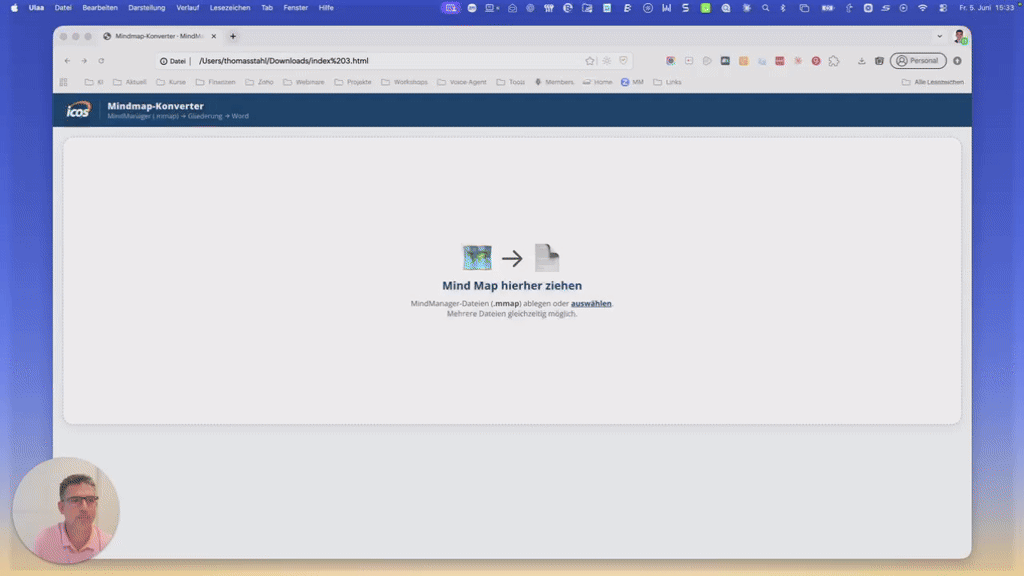Screen dimensions: 1024x576
Task: Click the browser back arrow
Action: coord(67,61)
